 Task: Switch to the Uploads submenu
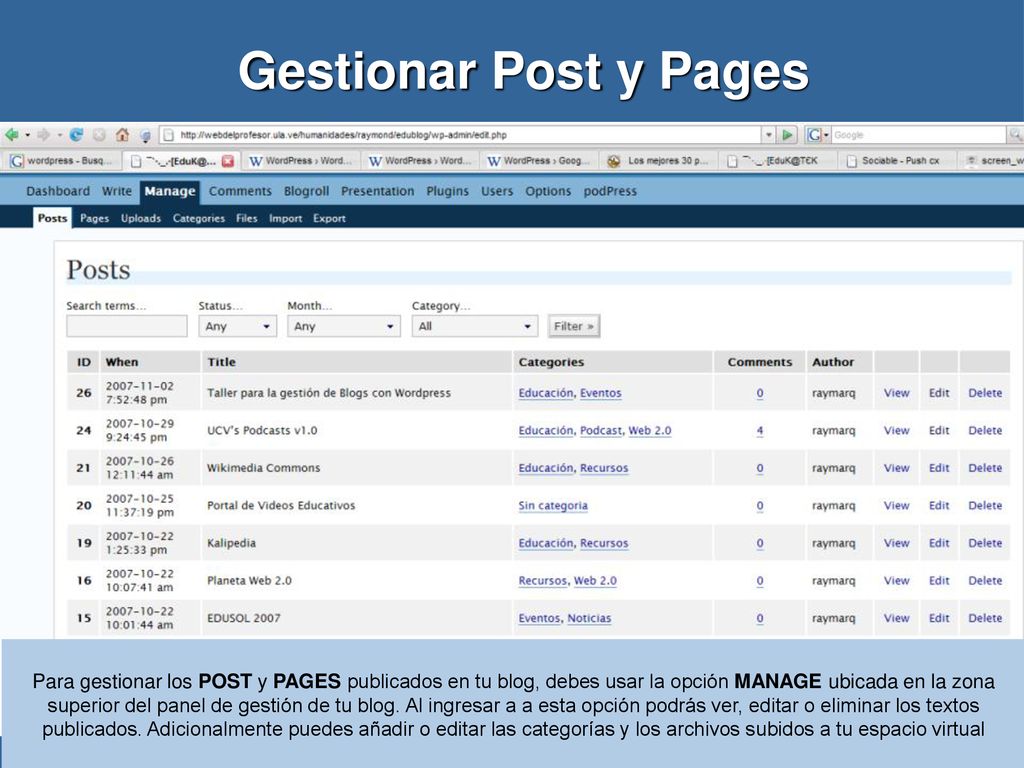[140, 218]
